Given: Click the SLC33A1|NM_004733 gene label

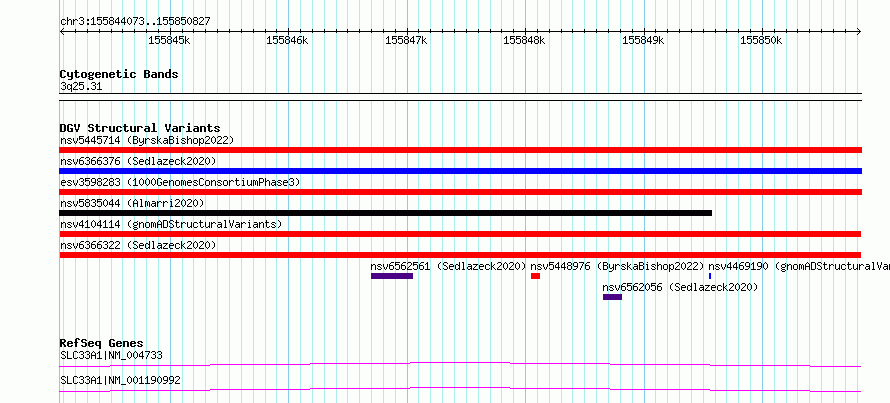Looking at the screenshot, I should click(111, 356).
